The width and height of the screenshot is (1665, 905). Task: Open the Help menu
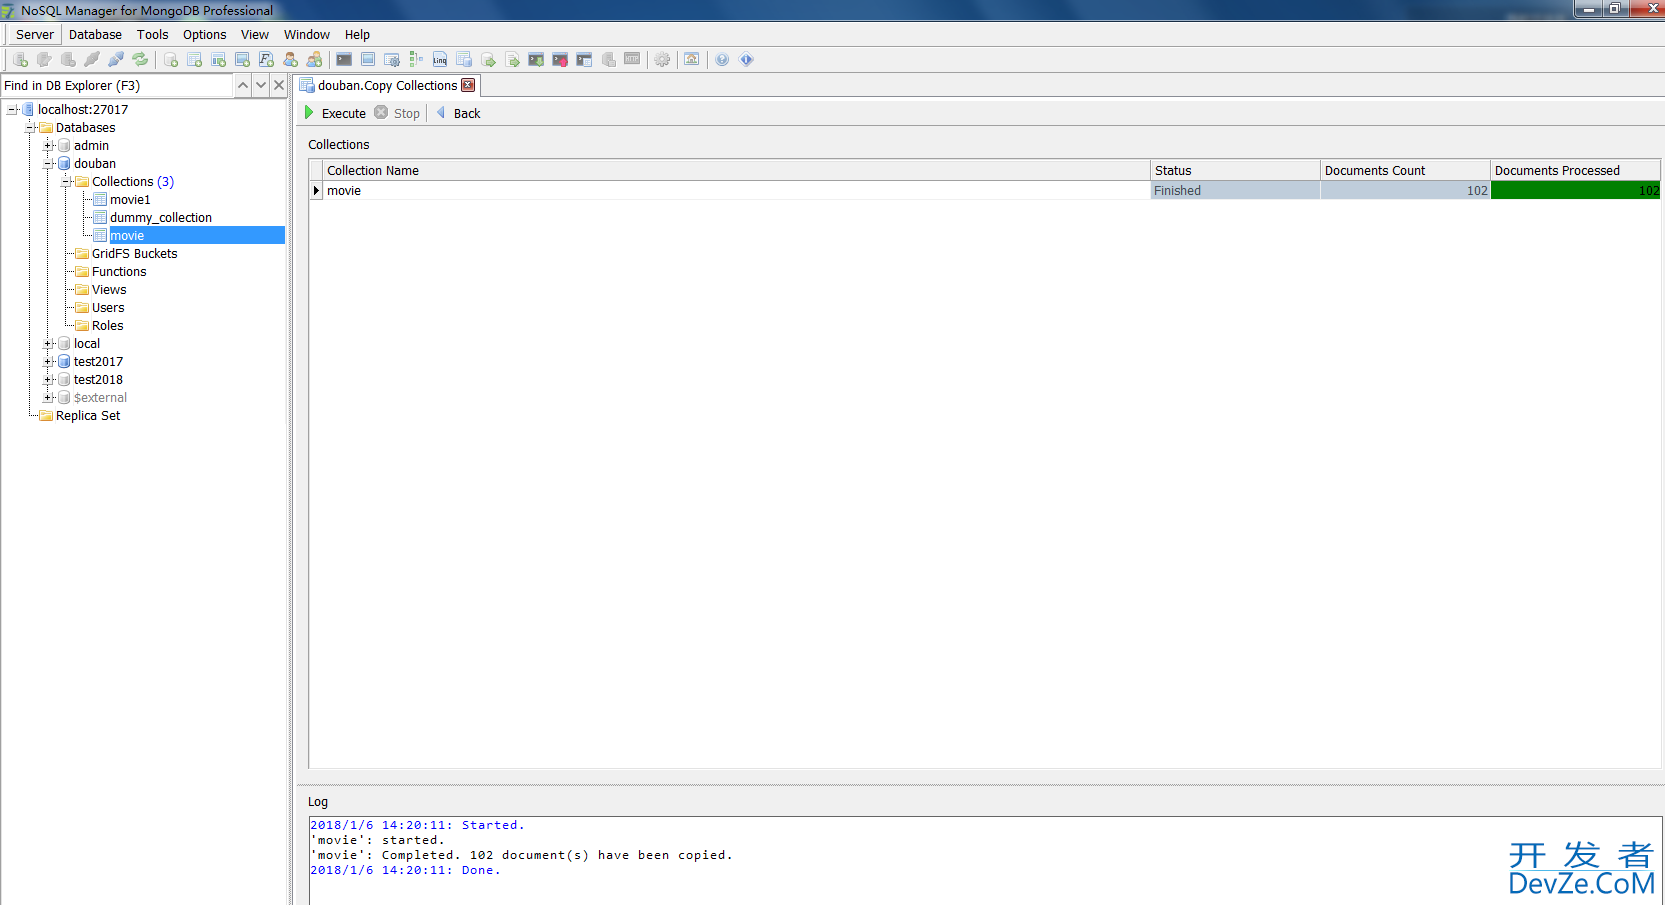(x=357, y=34)
